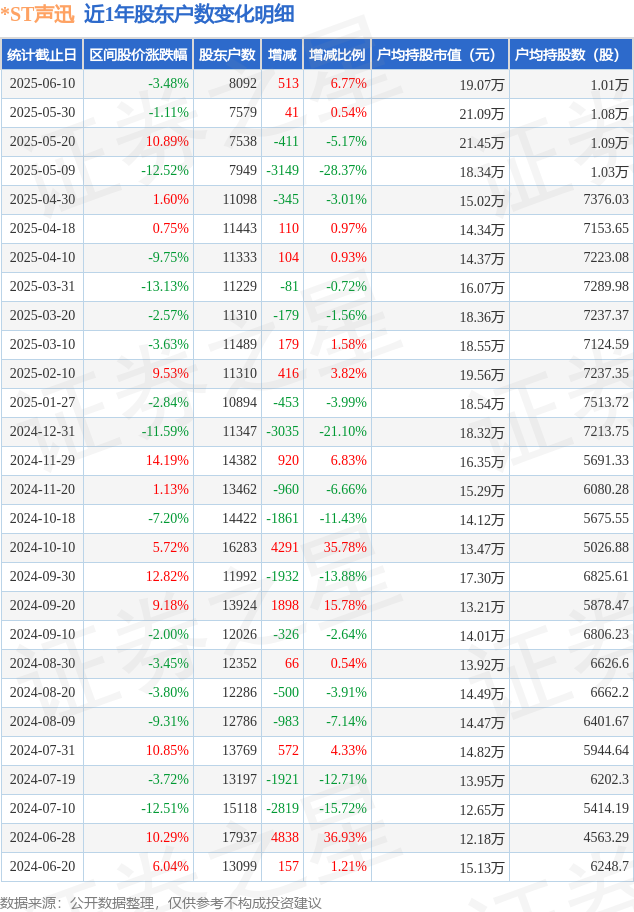Click the 户均持股市值（元） column header
The width and height of the screenshot is (634, 912).
pos(440,55)
